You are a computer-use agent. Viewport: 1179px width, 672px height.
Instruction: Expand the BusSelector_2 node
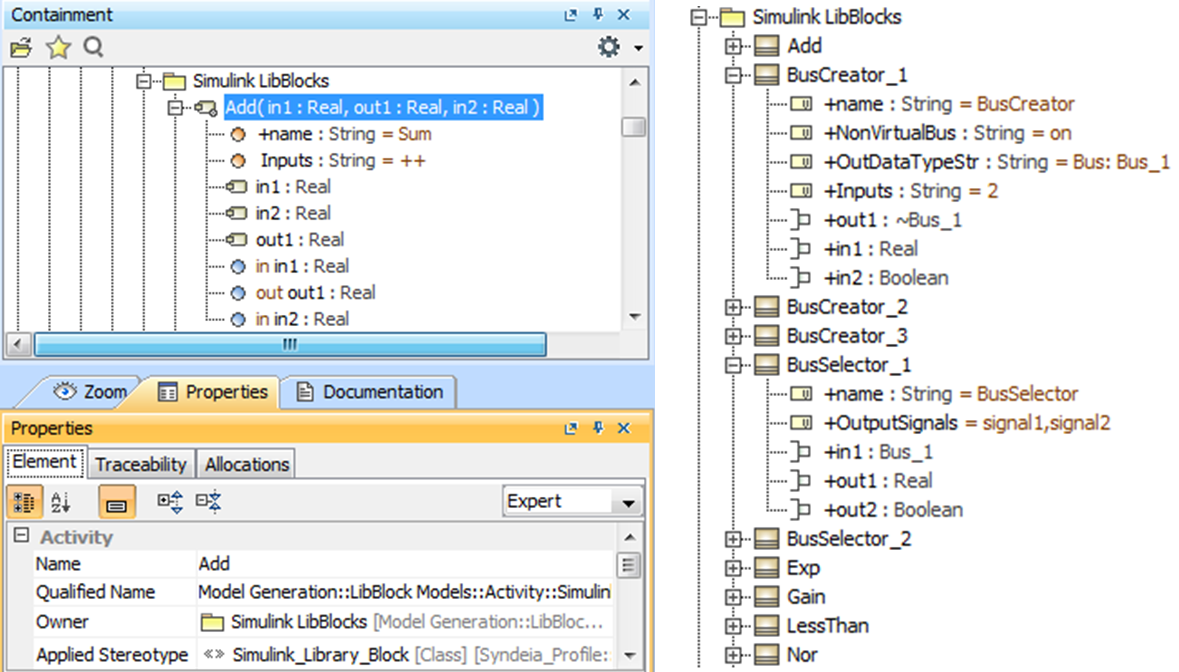(x=733, y=538)
